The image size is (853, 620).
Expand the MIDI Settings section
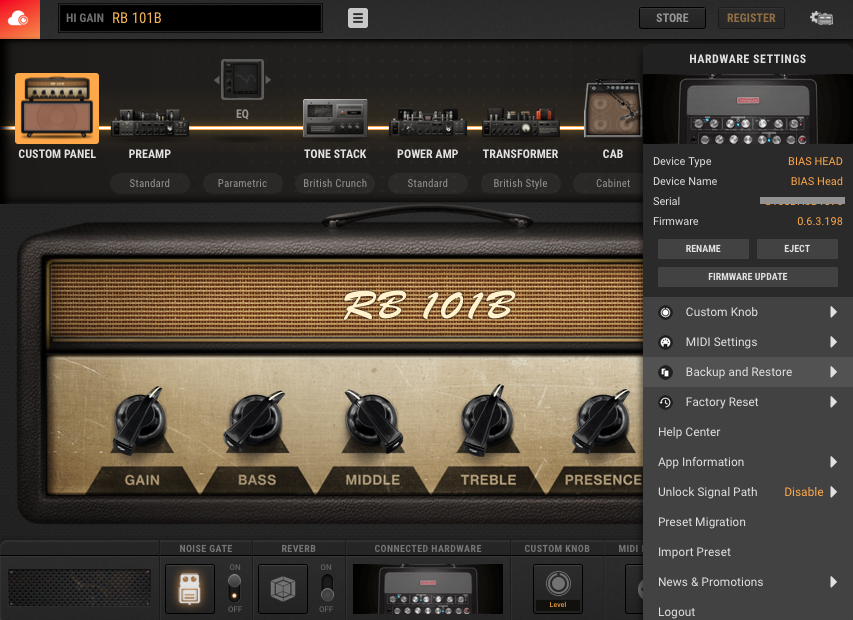point(747,342)
